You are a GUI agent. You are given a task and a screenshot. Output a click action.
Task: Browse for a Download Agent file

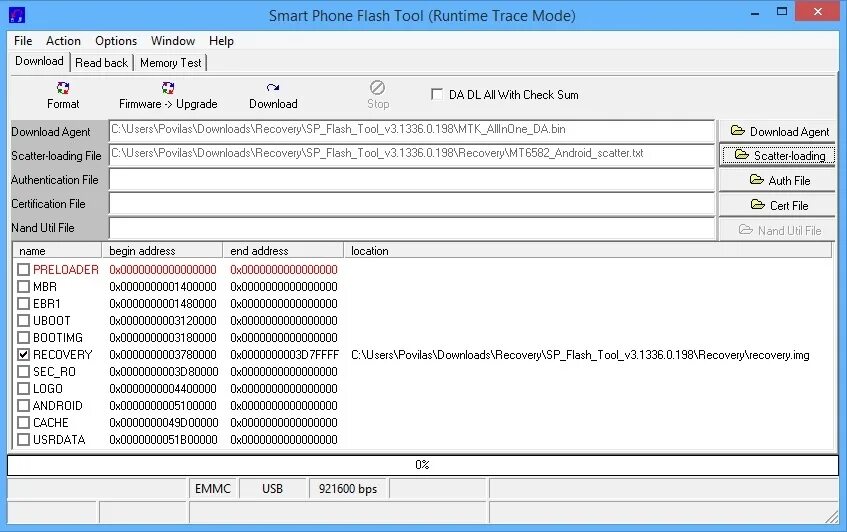pos(777,131)
